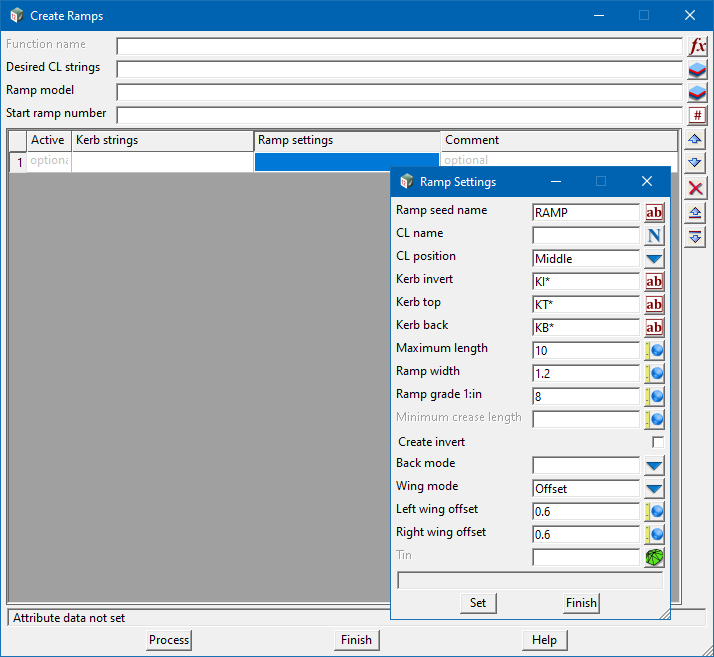Click the Desired CL strings input field

click(x=399, y=69)
